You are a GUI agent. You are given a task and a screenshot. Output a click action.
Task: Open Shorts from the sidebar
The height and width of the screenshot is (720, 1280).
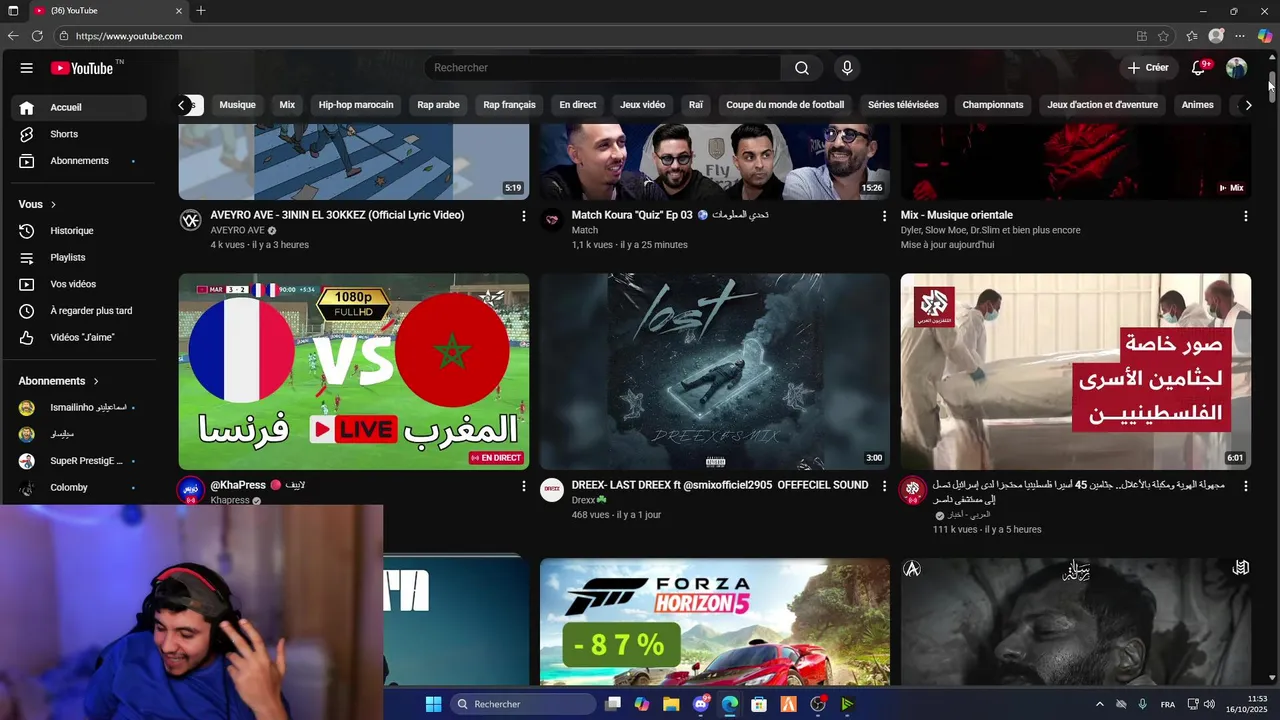(80, 134)
